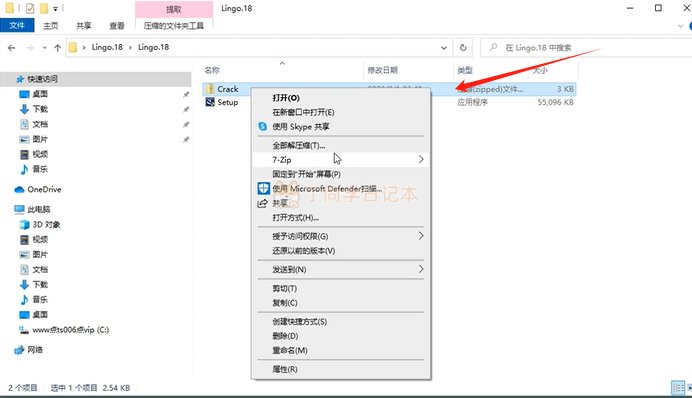Select the Setup application icon
The height and width of the screenshot is (398, 692).
(x=210, y=102)
